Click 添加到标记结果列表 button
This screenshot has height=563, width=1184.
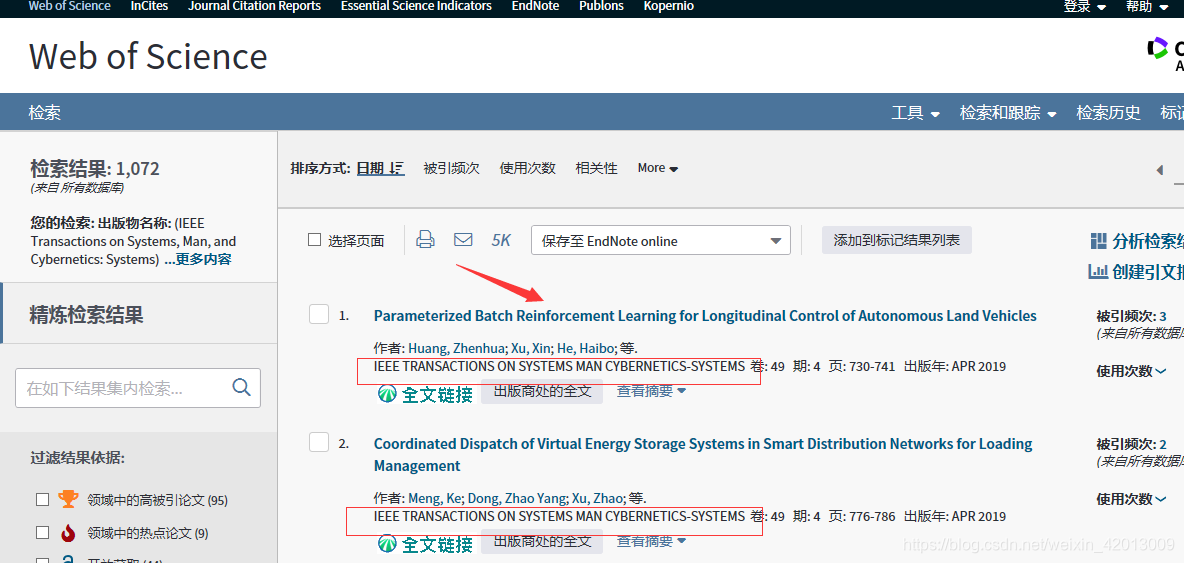(x=897, y=240)
